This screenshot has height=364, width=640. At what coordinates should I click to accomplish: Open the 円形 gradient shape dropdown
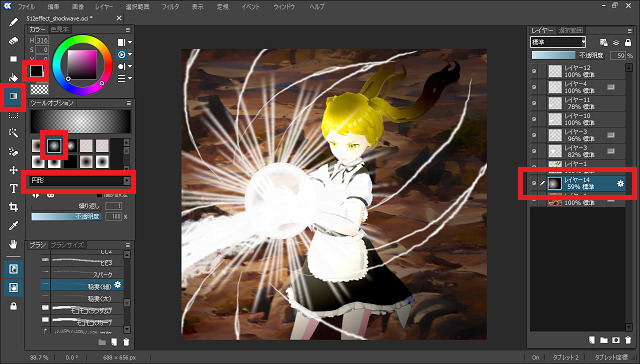pos(81,181)
